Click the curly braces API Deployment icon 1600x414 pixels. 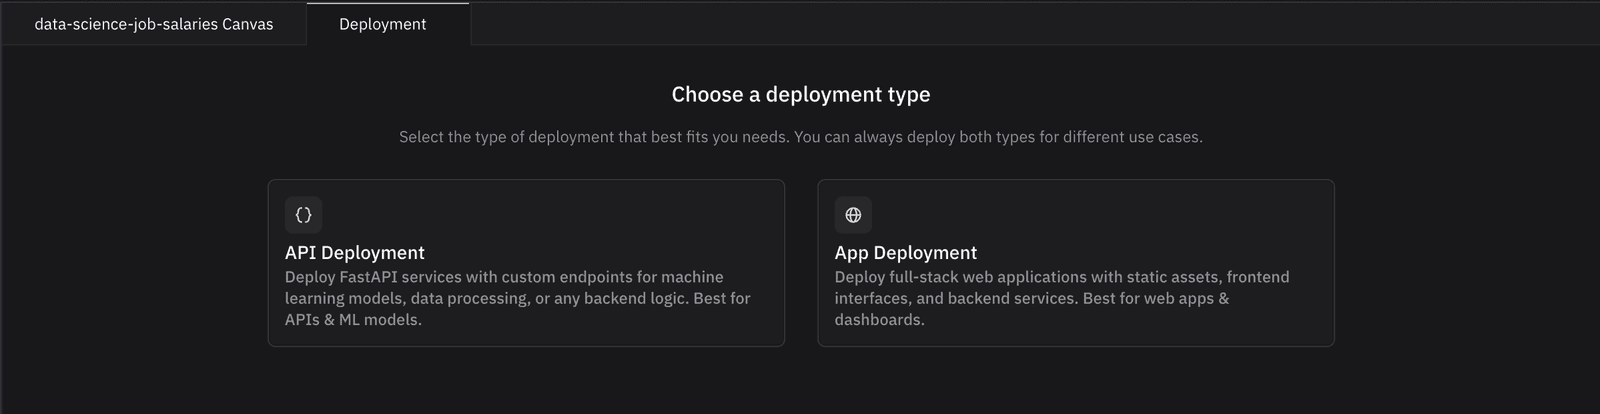tap(303, 215)
